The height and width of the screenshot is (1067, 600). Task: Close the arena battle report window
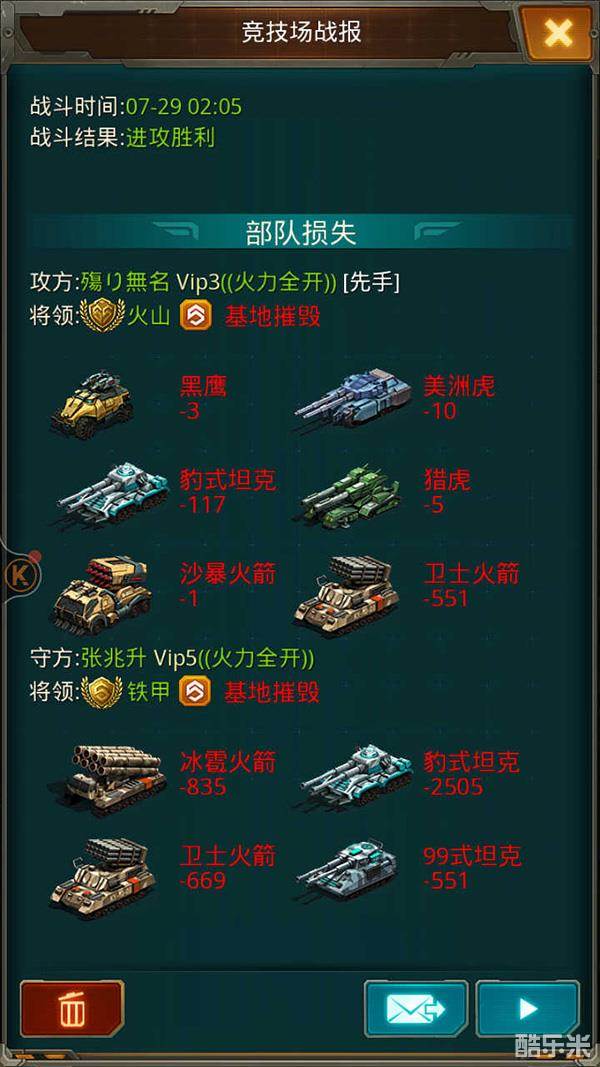pos(558,32)
